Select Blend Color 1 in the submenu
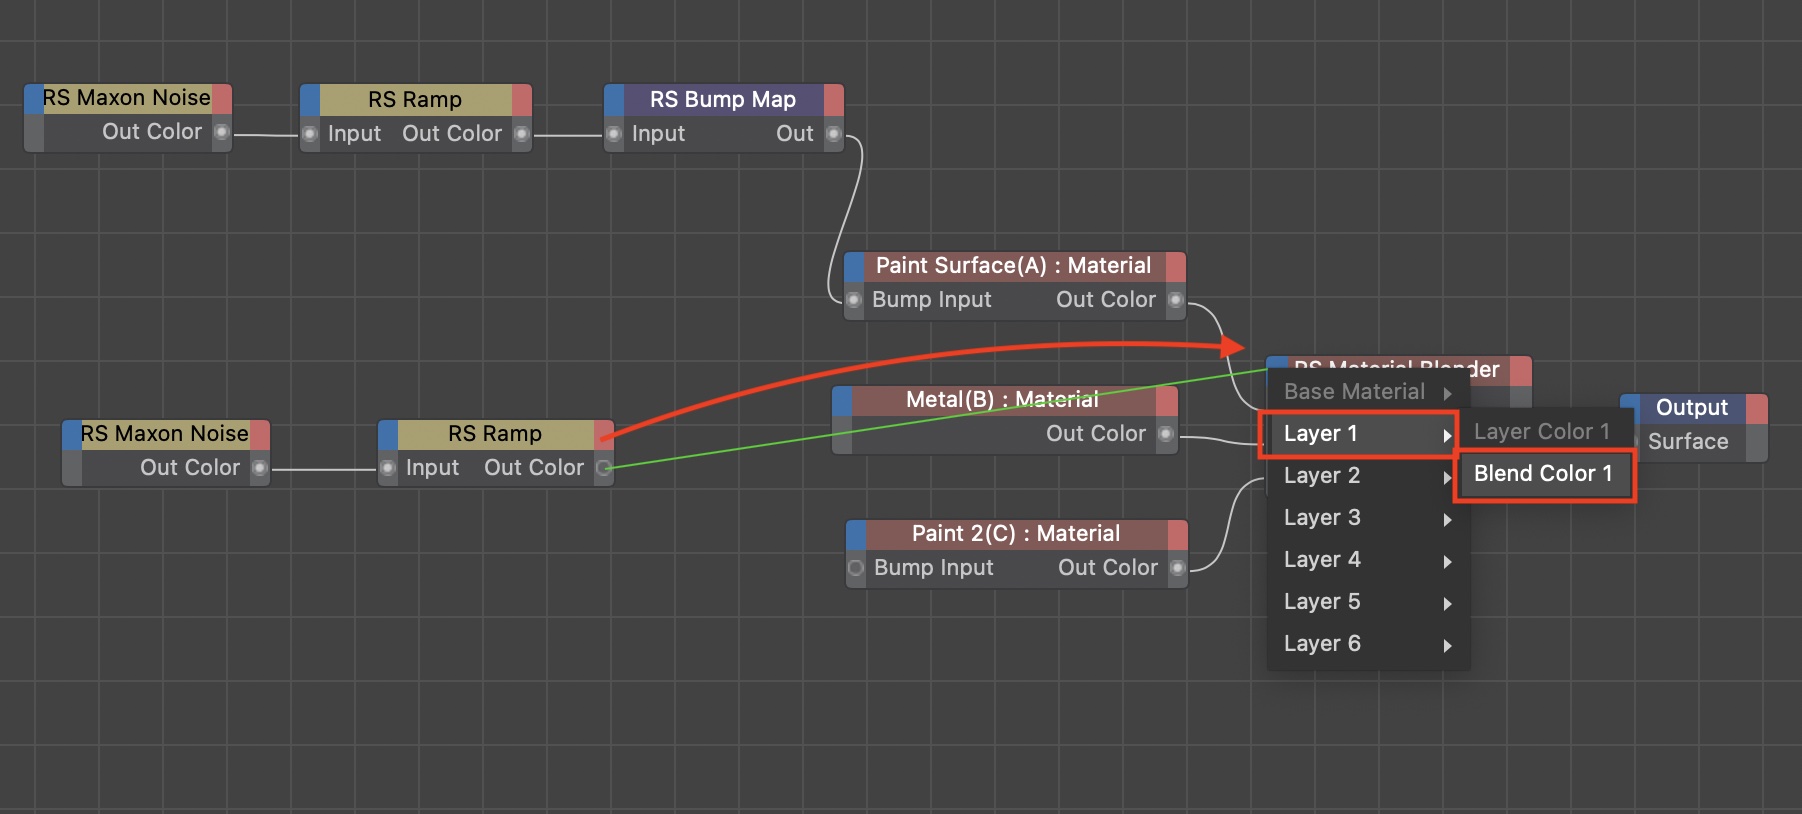The height and width of the screenshot is (814, 1802). (x=1543, y=474)
